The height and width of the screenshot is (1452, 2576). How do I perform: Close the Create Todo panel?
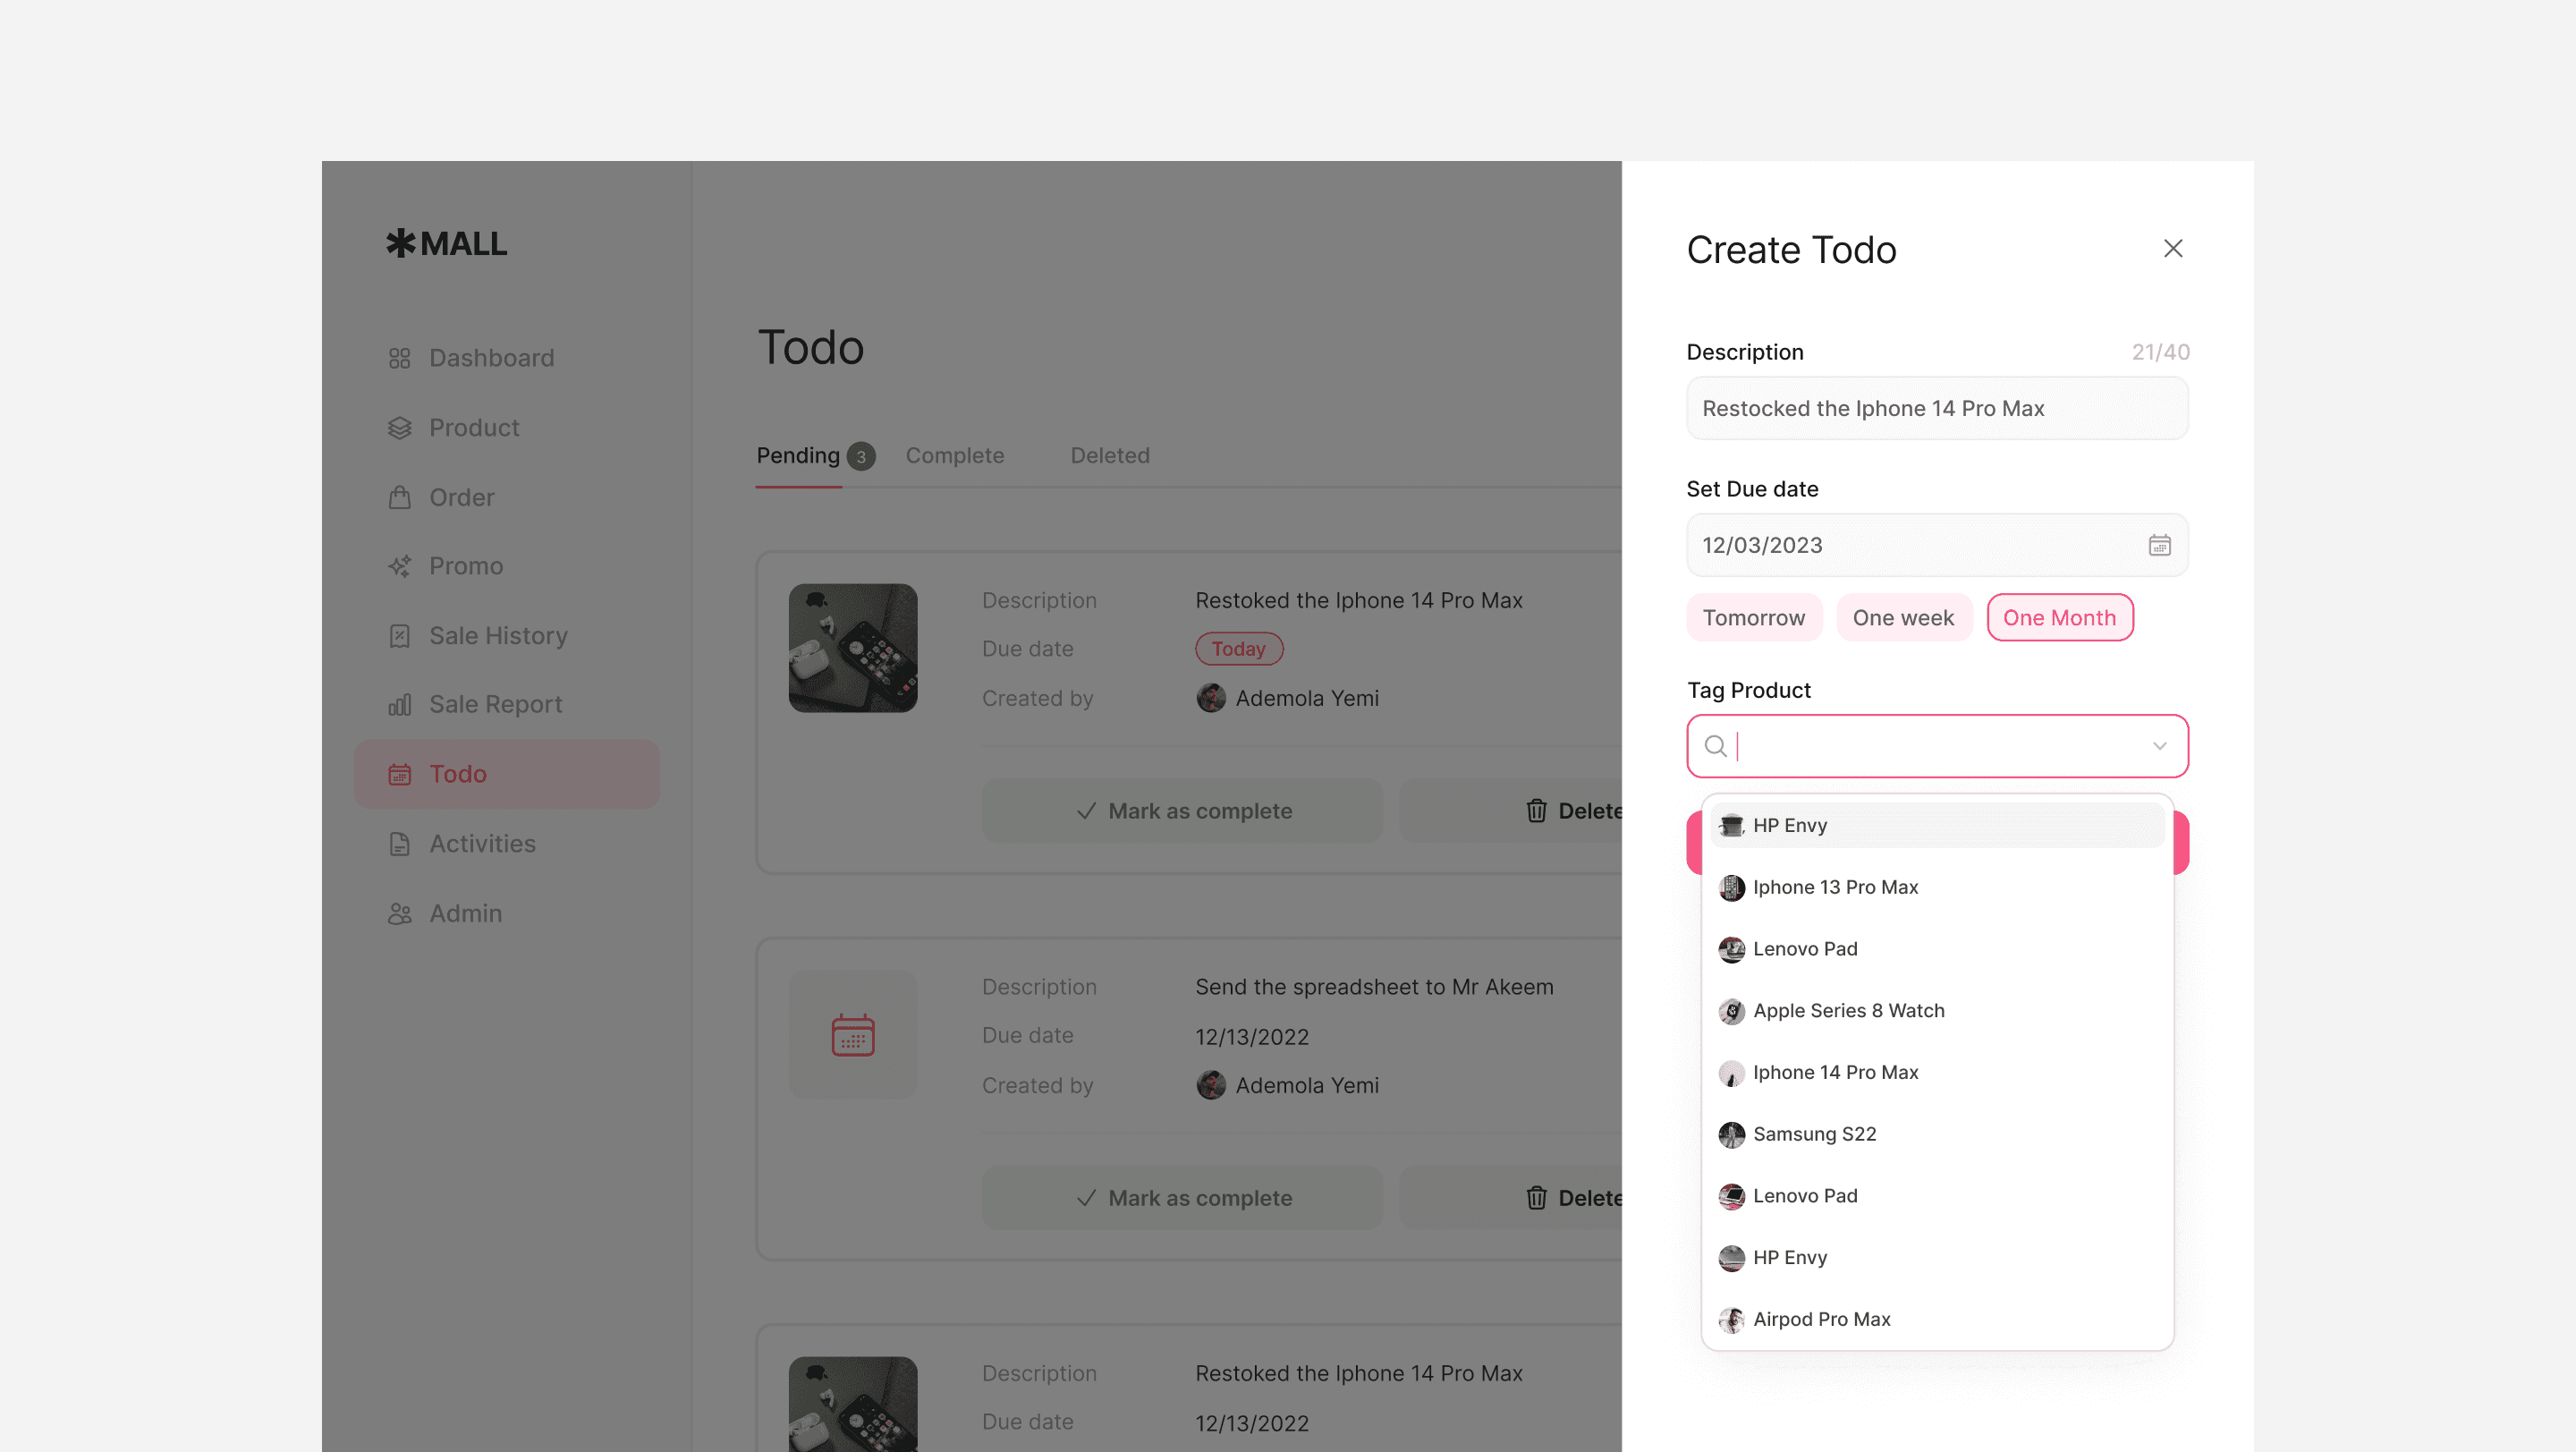pyautogui.click(x=2172, y=249)
